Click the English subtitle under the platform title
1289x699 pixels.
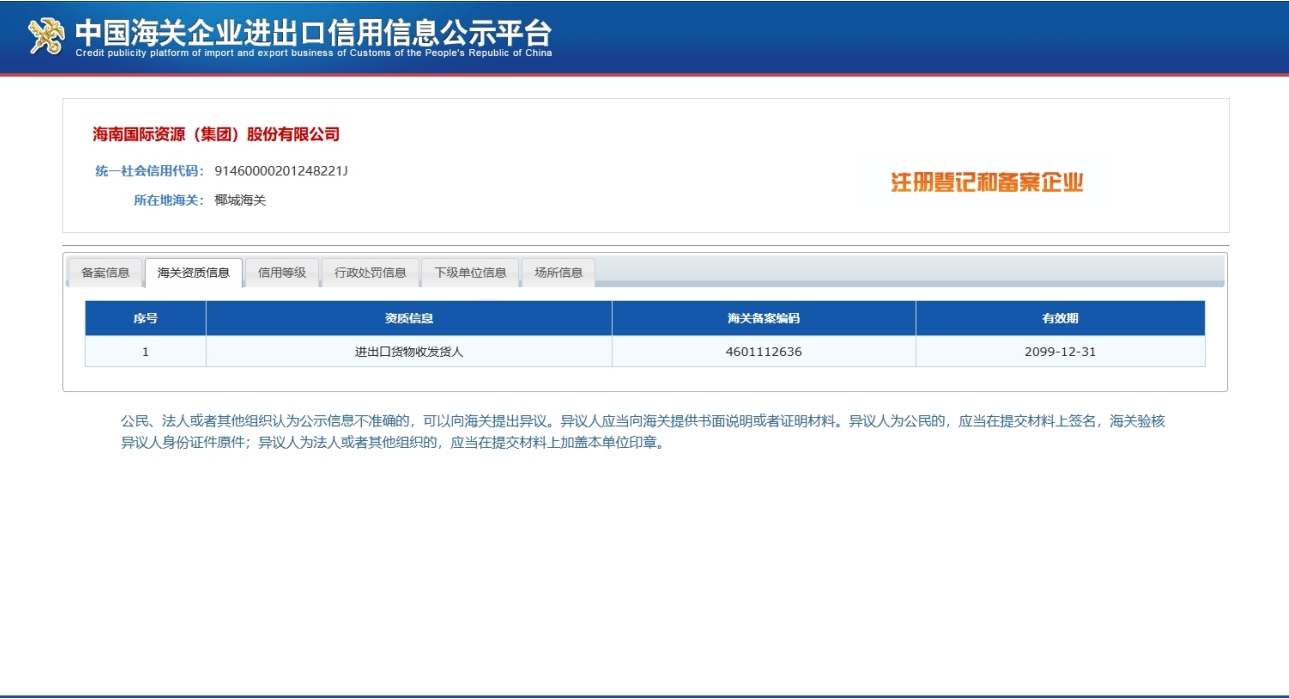[313, 53]
